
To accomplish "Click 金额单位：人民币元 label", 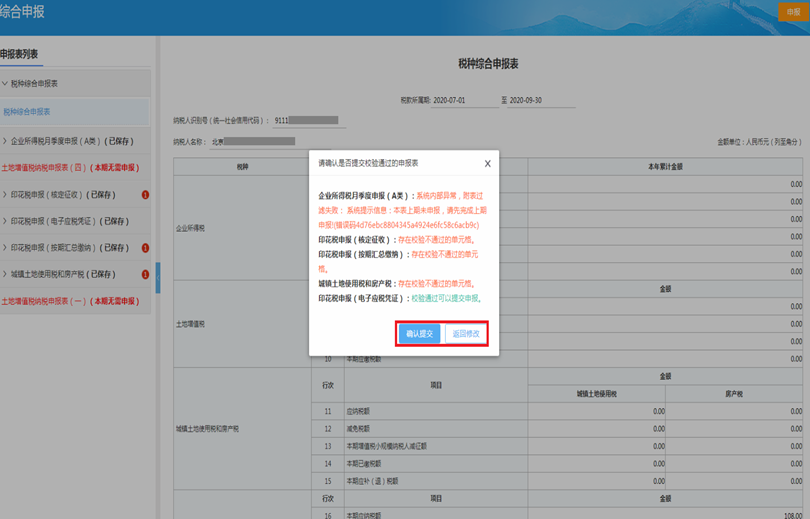I will click(759, 142).
